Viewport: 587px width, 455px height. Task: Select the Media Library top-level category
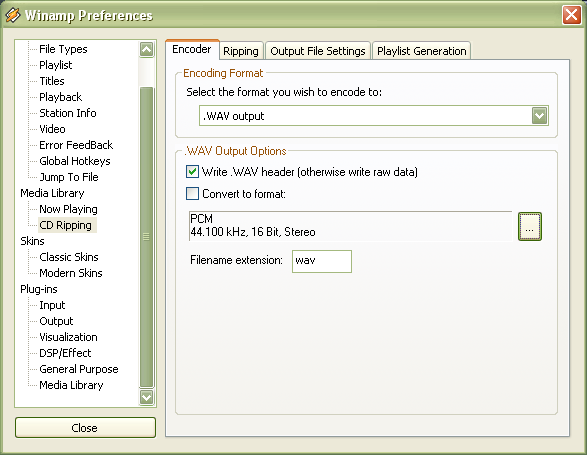pyautogui.click(x=52, y=193)
